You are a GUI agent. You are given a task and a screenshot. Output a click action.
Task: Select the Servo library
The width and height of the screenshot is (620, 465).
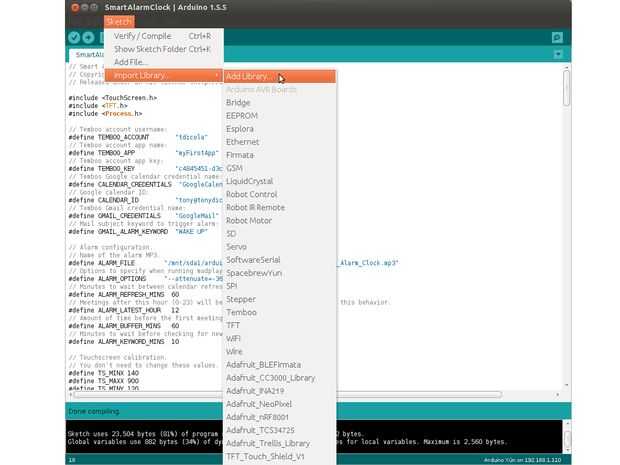pos(280,247)
